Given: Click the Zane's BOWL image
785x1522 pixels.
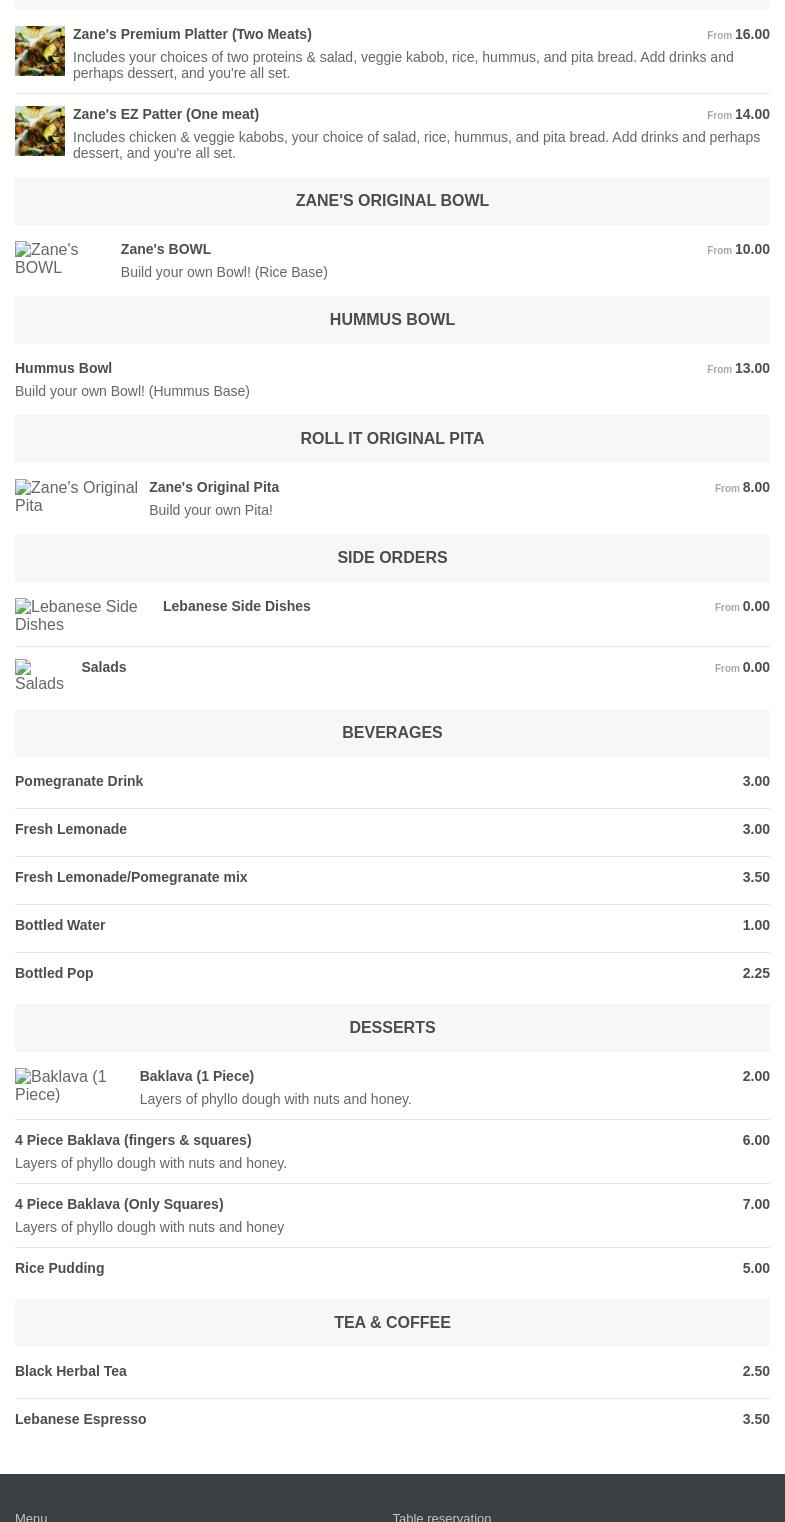Looking at the screenshot, I should click(60, 259).
